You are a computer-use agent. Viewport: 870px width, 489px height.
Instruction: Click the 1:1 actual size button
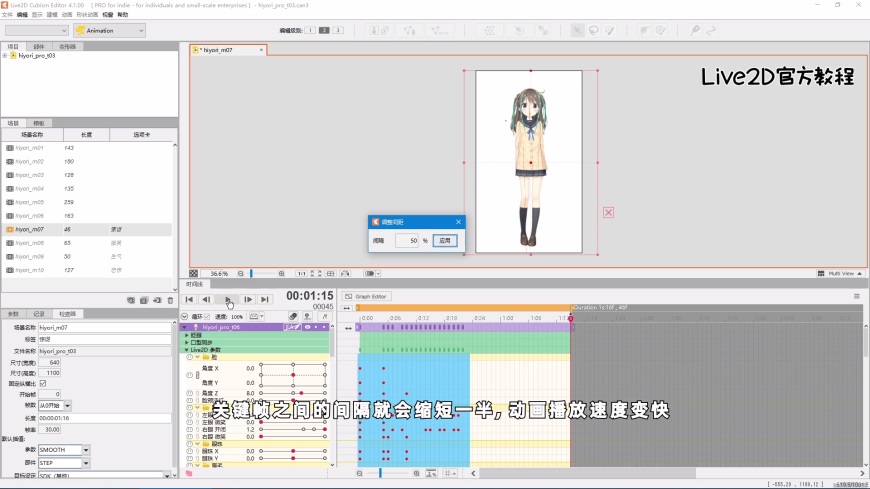[301, 274]
